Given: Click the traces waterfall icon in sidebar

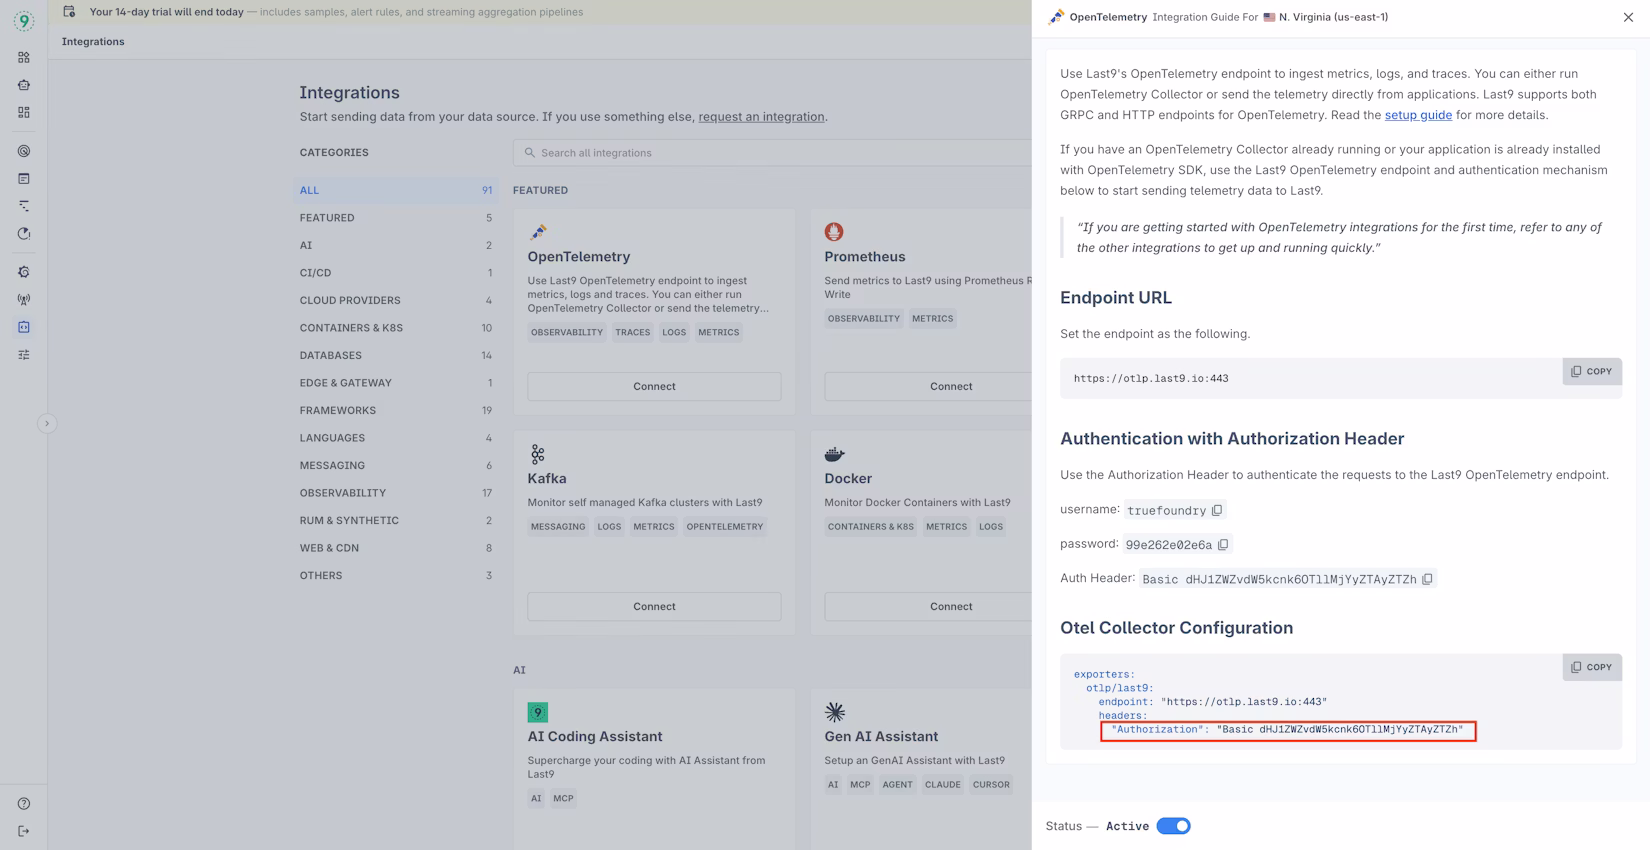Looking at the screenshot, I should (x=24, y=206).
